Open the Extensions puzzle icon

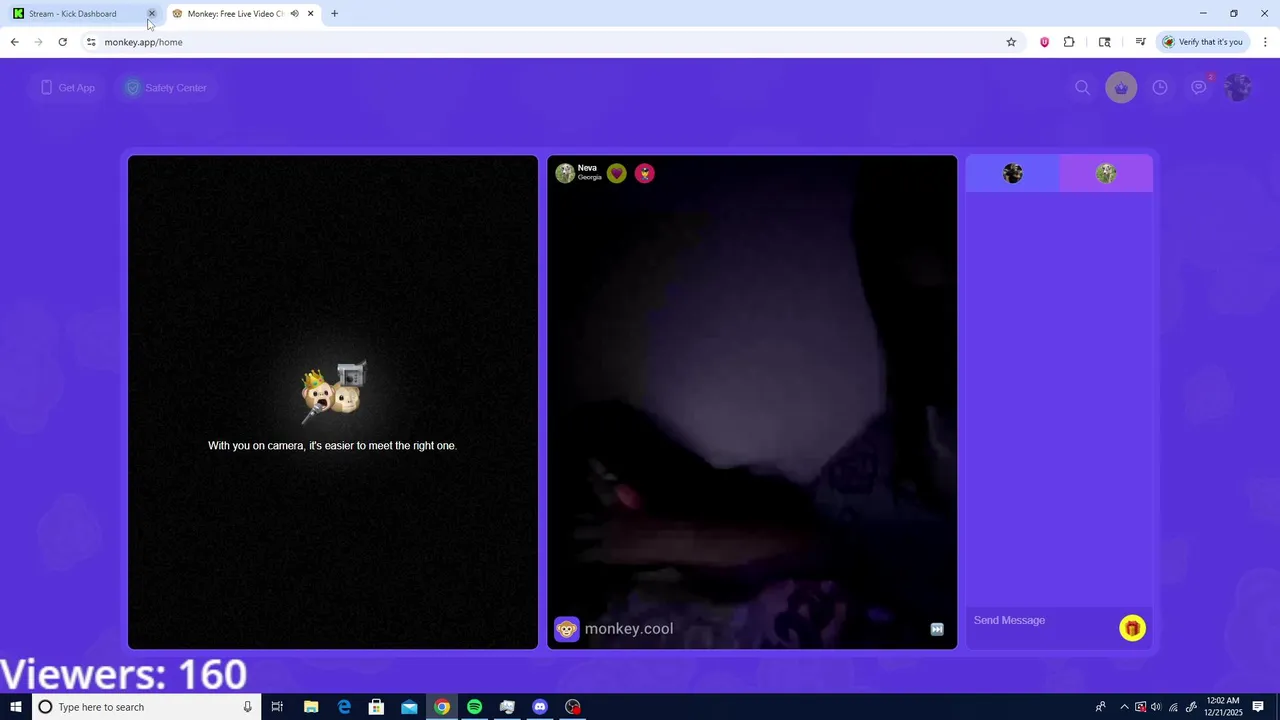[x=1069, y=42]
